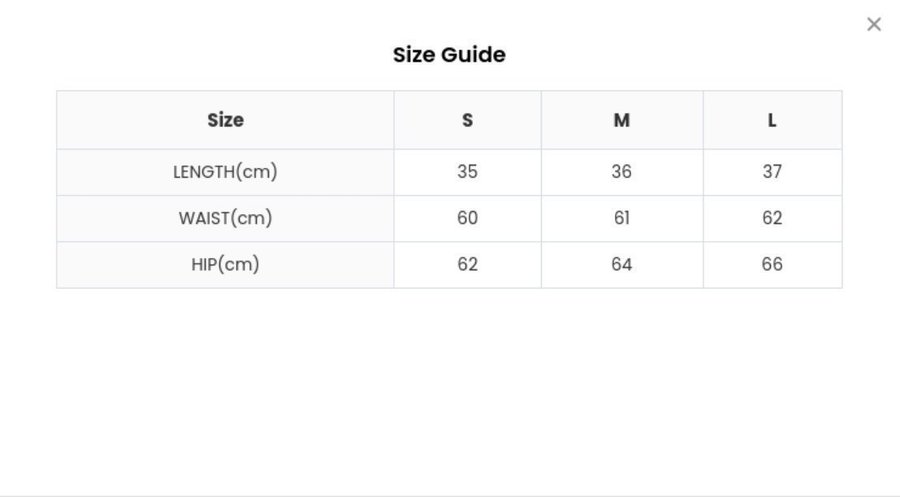900x497 pixels.
Task: Click the S size column header
Action: pyautogui.click(x=467, y=120)
